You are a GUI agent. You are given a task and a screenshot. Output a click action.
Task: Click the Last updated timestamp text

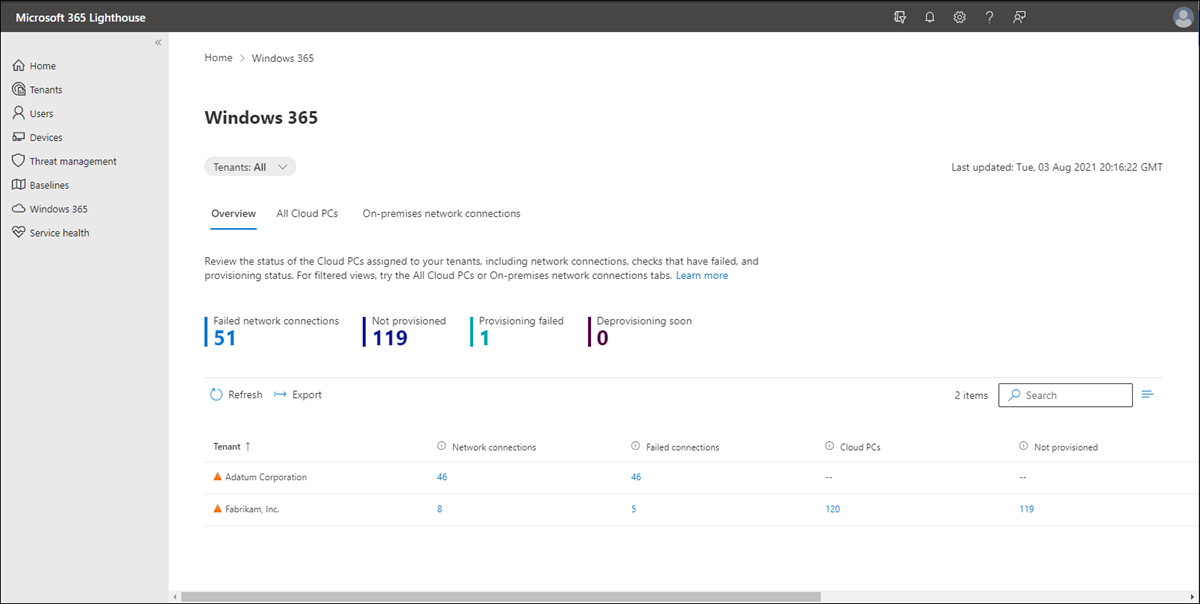[x=1057, y=167]
